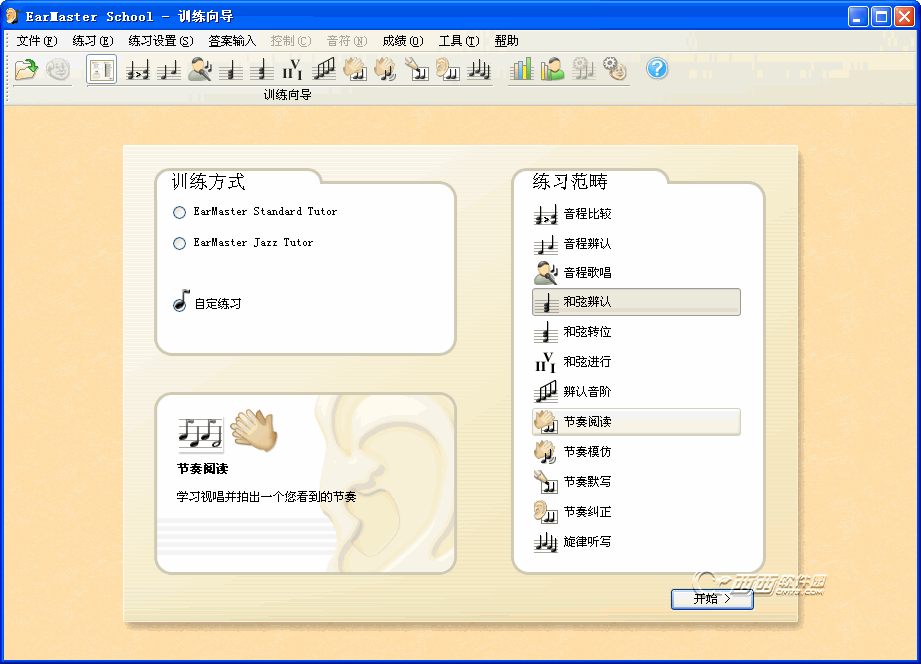Screen dimensions: 921x664
Task: Select 节奏模仿 in the exercise list
Action: [636, 452]
